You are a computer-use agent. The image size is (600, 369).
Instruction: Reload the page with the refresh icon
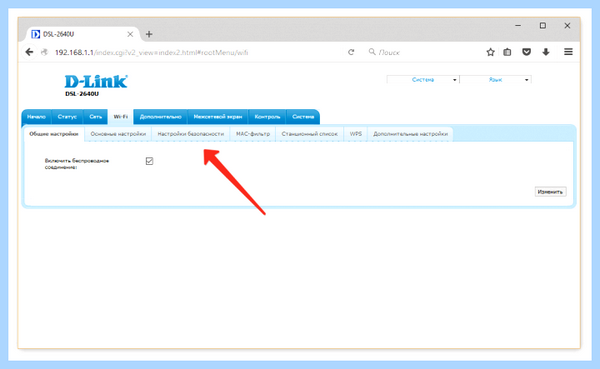point(351,52)
